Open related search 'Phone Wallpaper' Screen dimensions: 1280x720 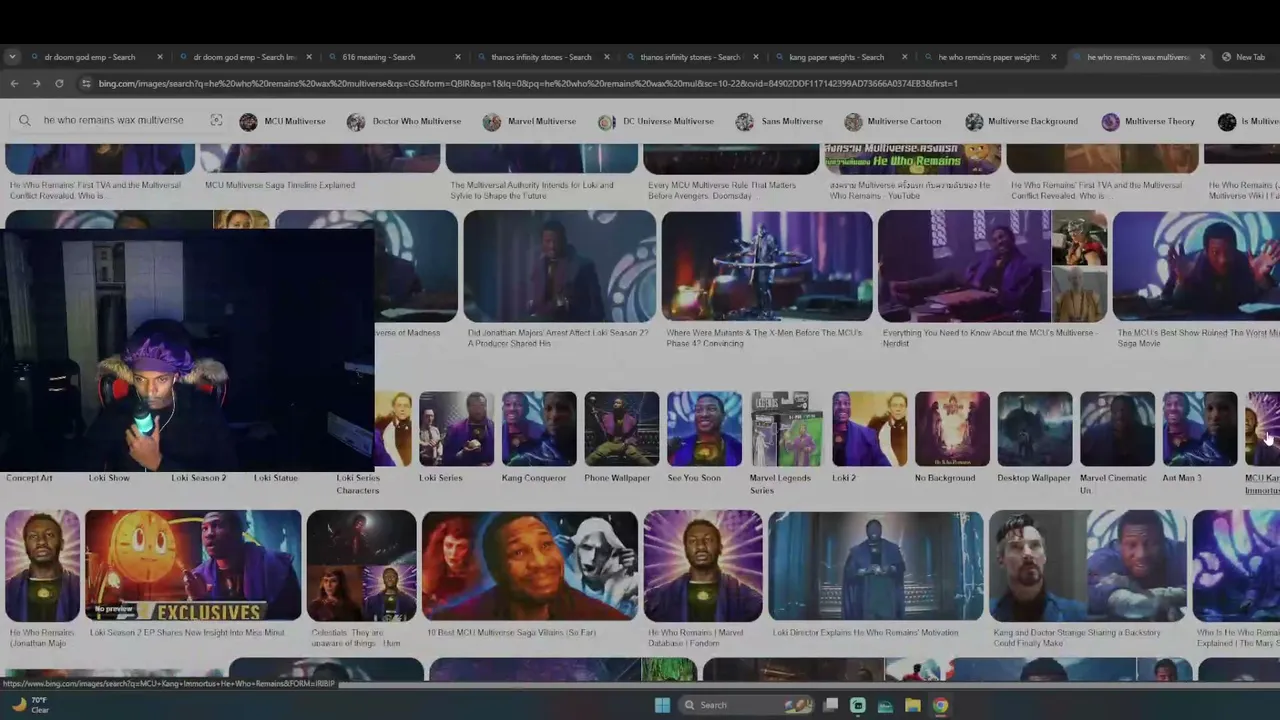(x=621, y=437)
